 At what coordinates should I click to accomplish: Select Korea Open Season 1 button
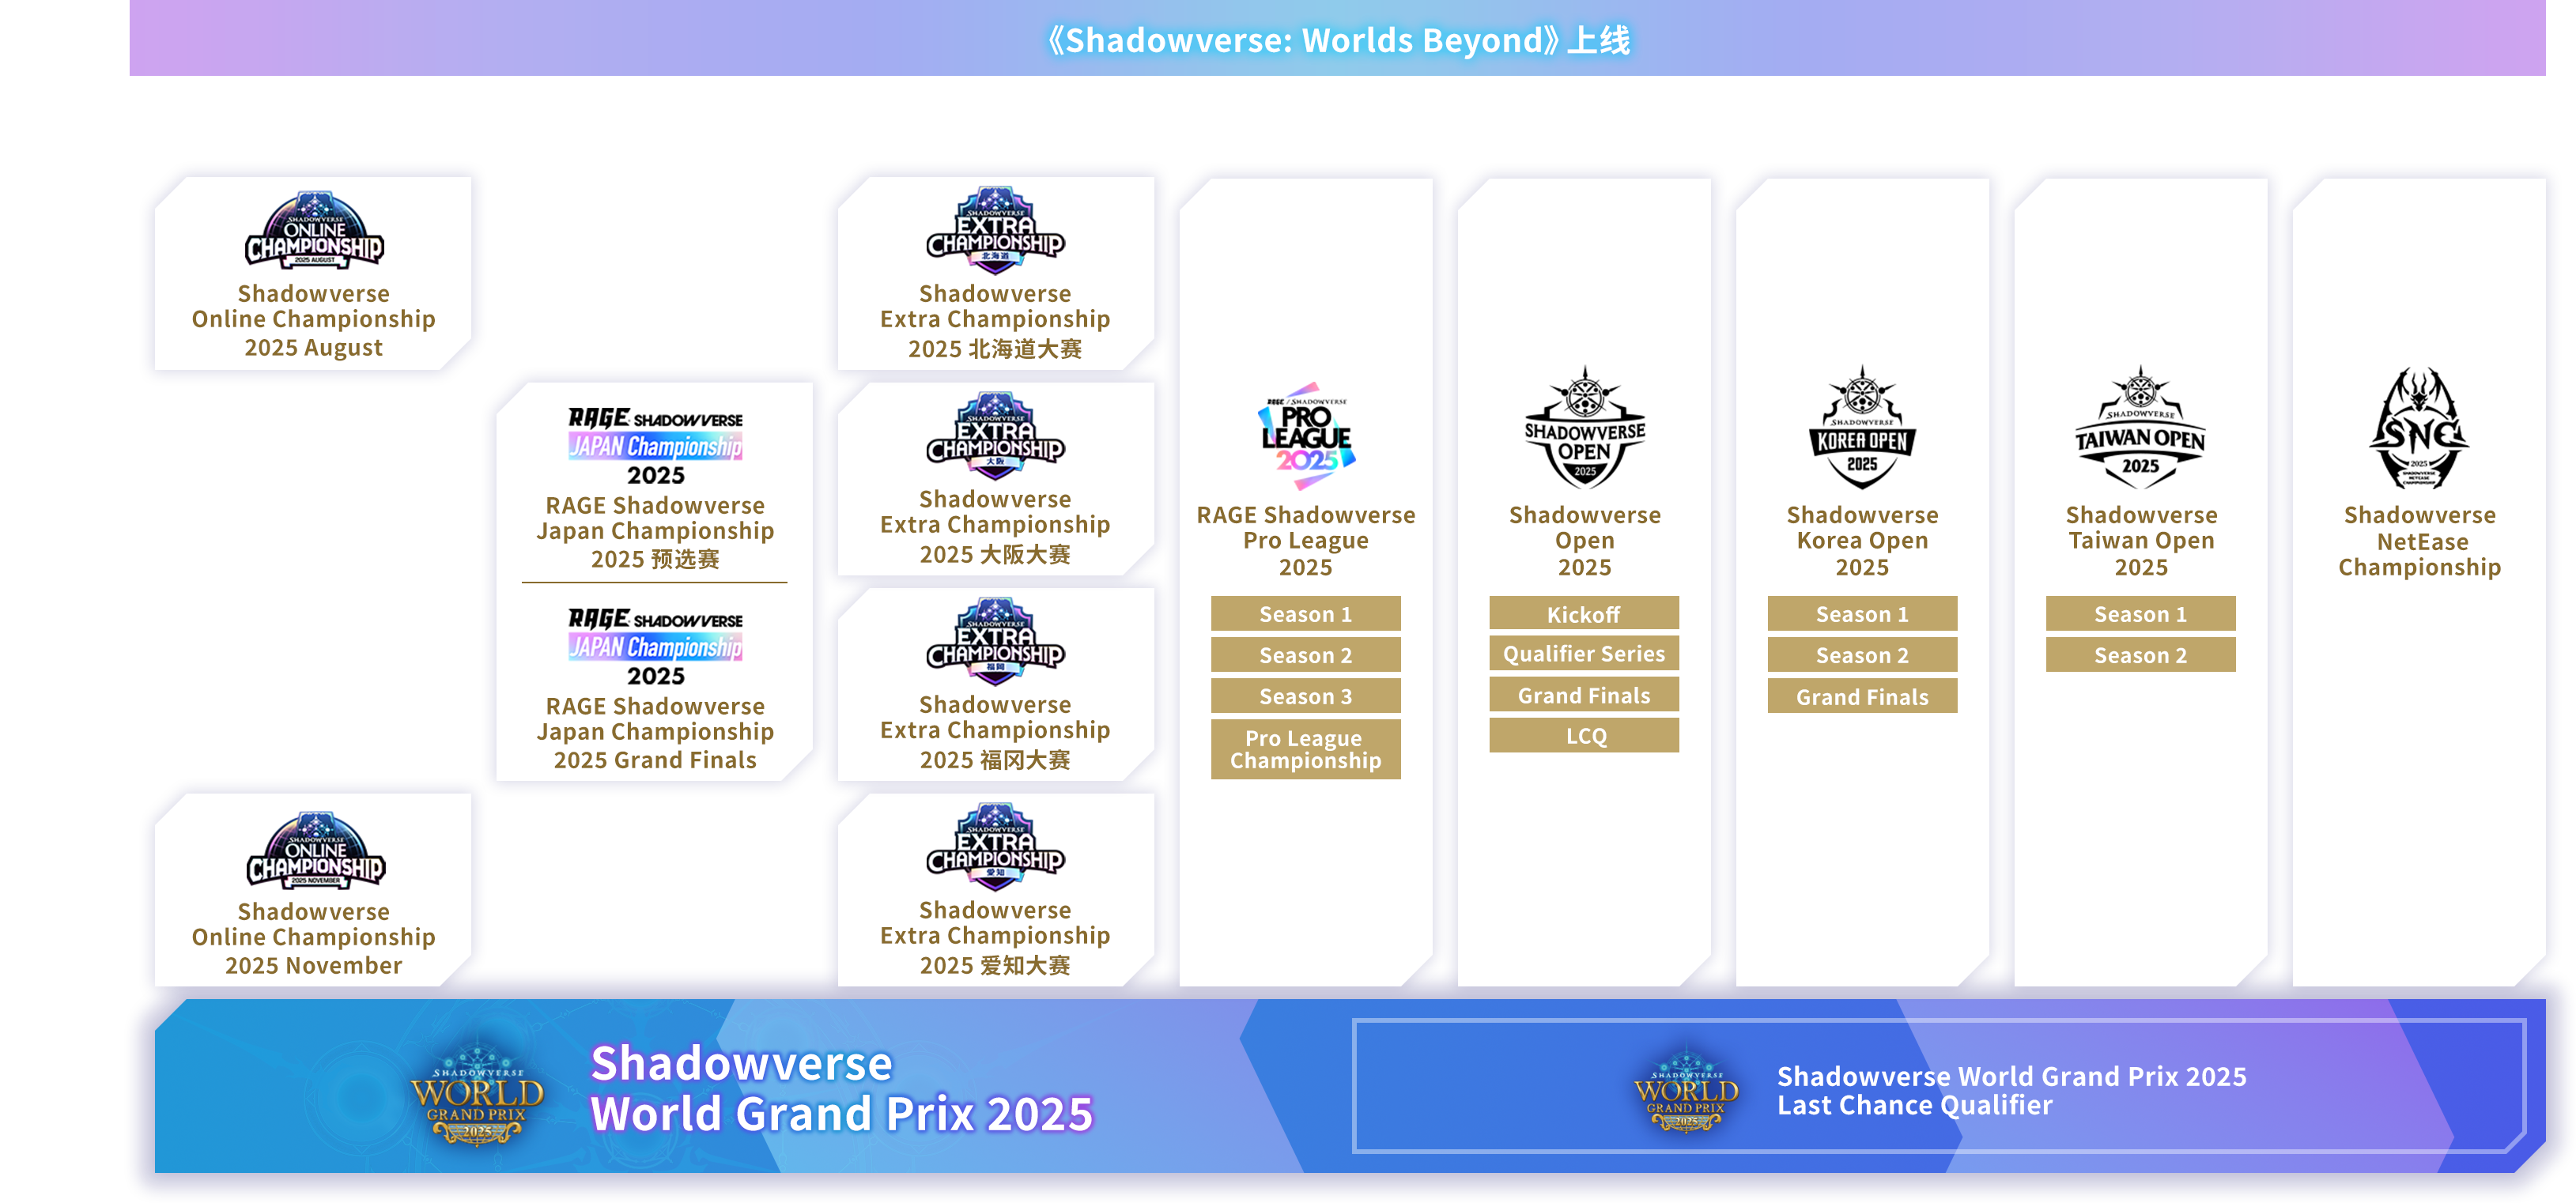[1862, 614]
